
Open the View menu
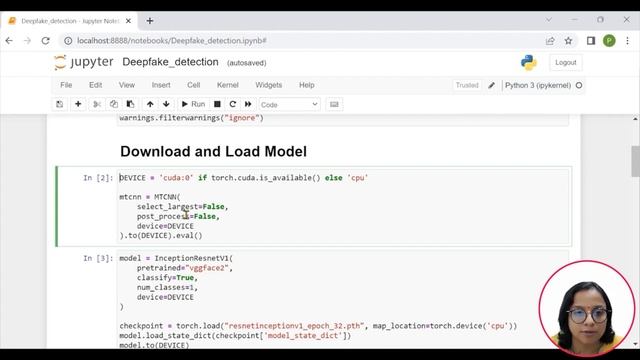(127, 85)
